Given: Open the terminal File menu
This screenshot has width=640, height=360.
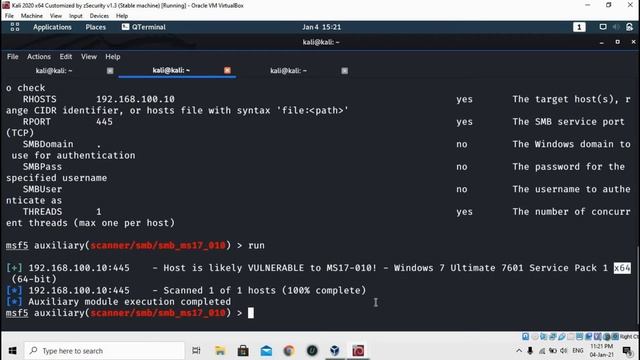Looking at the screenshot, I should point(13,57).
